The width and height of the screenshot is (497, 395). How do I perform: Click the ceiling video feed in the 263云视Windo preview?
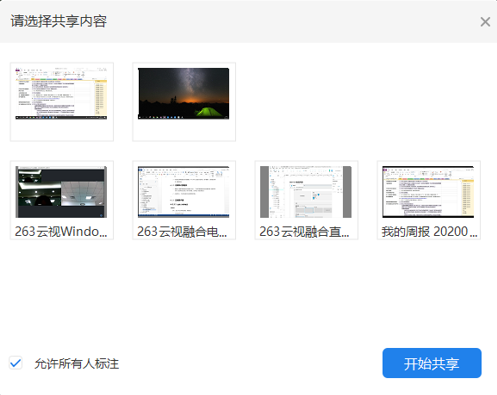coord(83,193)
